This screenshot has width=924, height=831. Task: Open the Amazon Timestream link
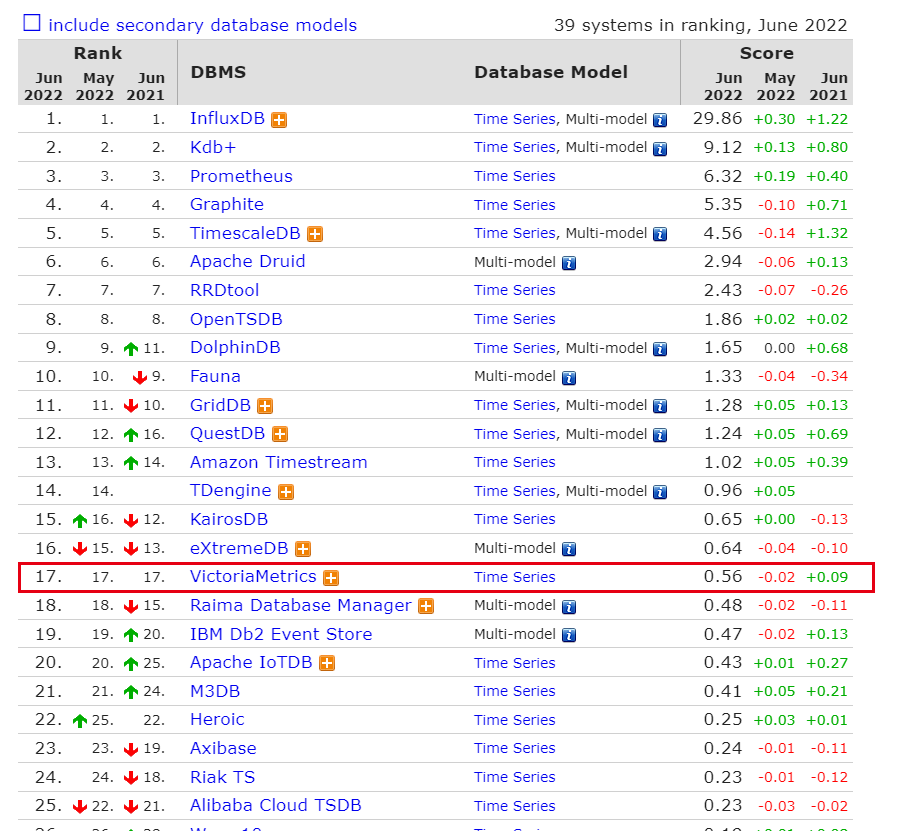coord(278,463)
